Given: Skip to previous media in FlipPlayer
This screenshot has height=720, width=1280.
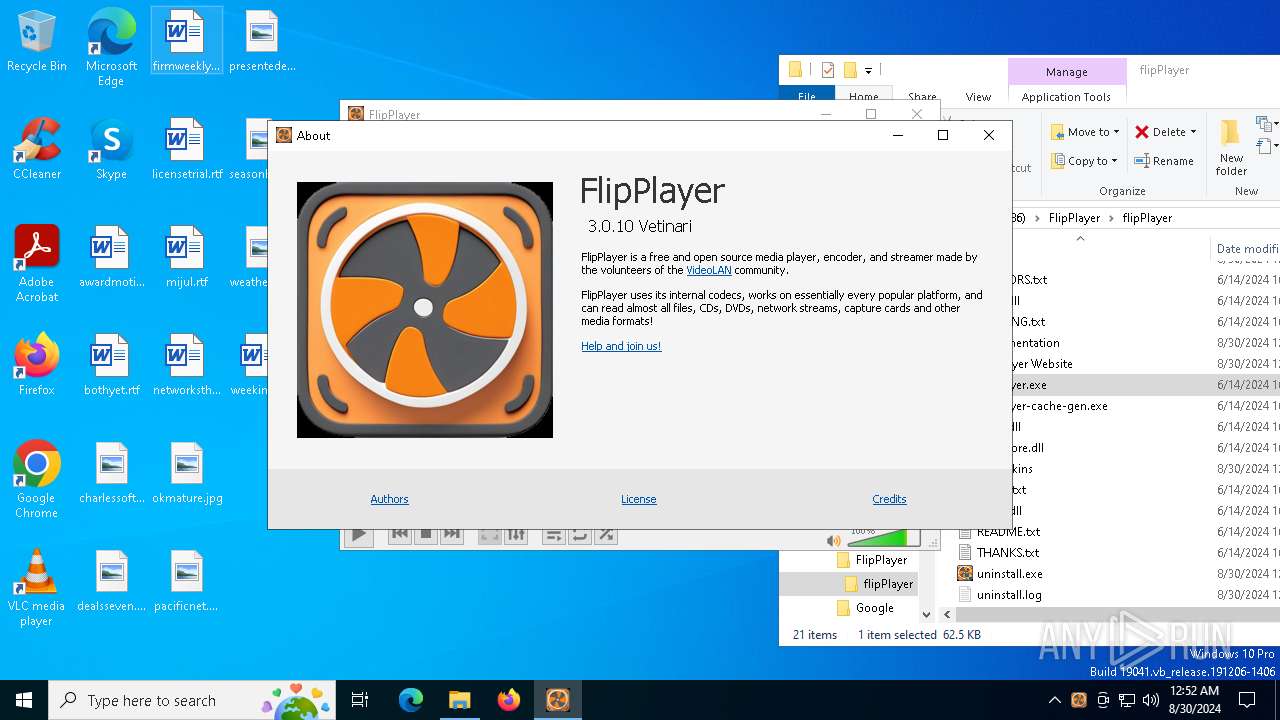Looking at the screenshot, I should pos(400,535).
